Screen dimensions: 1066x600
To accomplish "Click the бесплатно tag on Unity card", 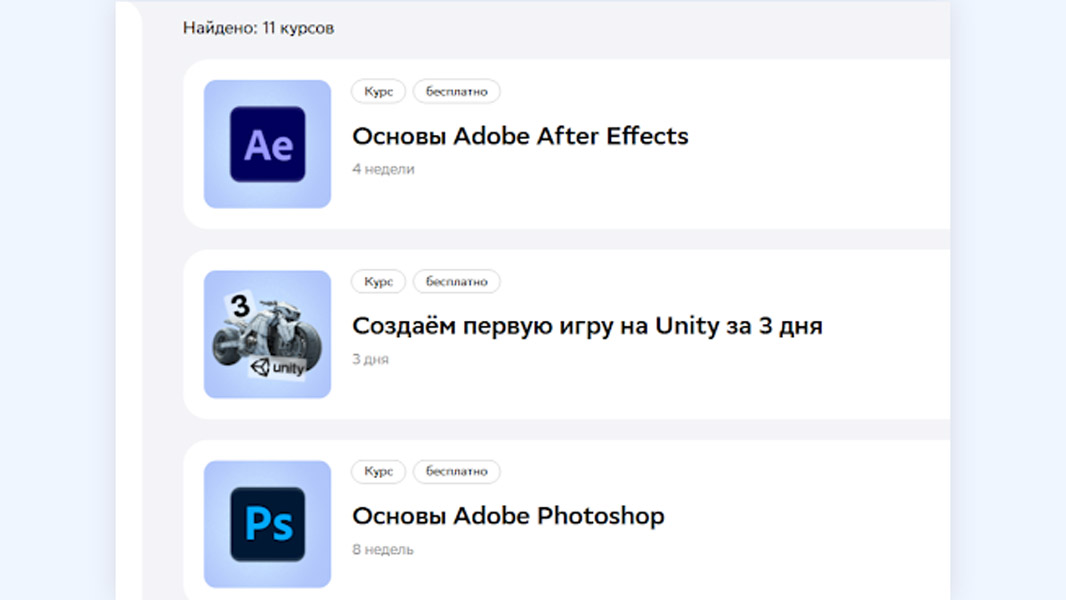I will coord(456,281).
